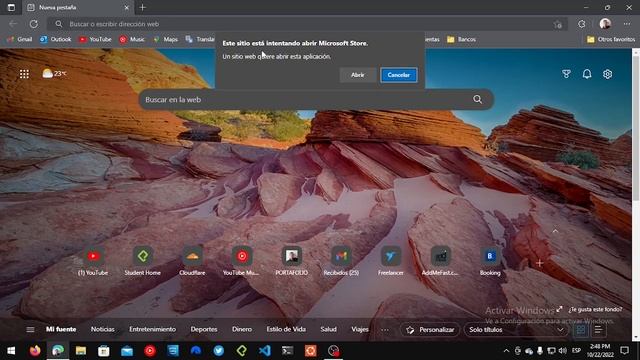Open volume control in system tray

[563, 351]
